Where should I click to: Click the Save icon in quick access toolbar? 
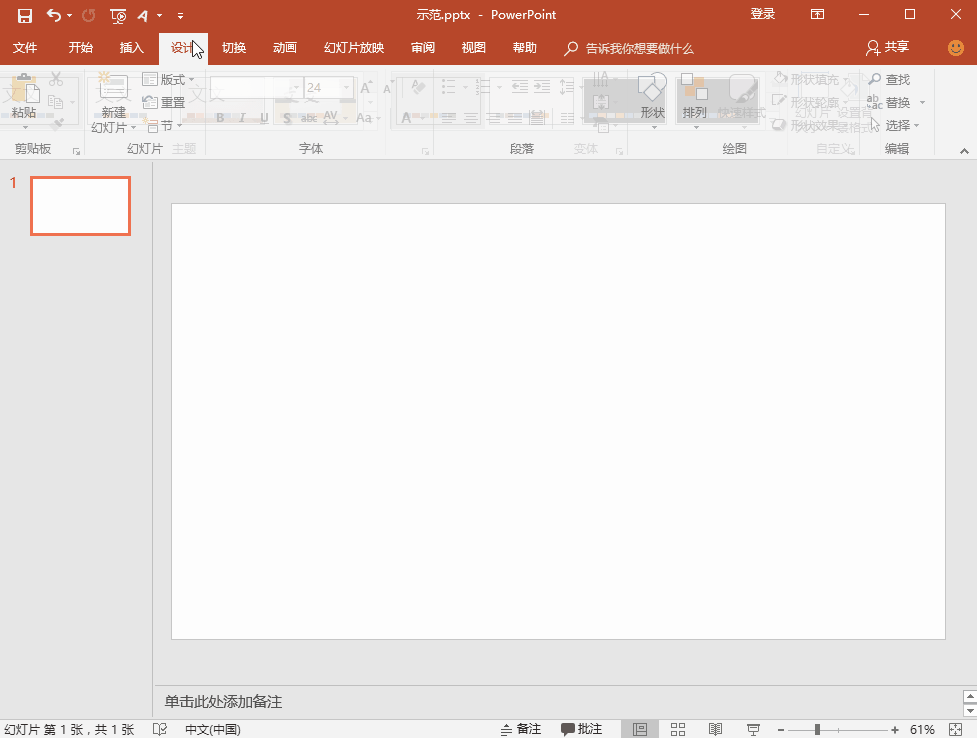coord(25,15)
